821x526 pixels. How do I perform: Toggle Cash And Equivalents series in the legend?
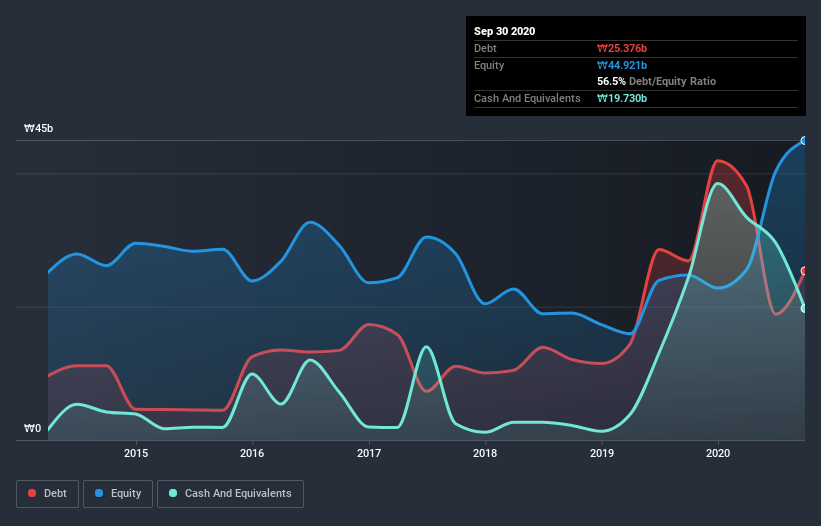(230, 494)
